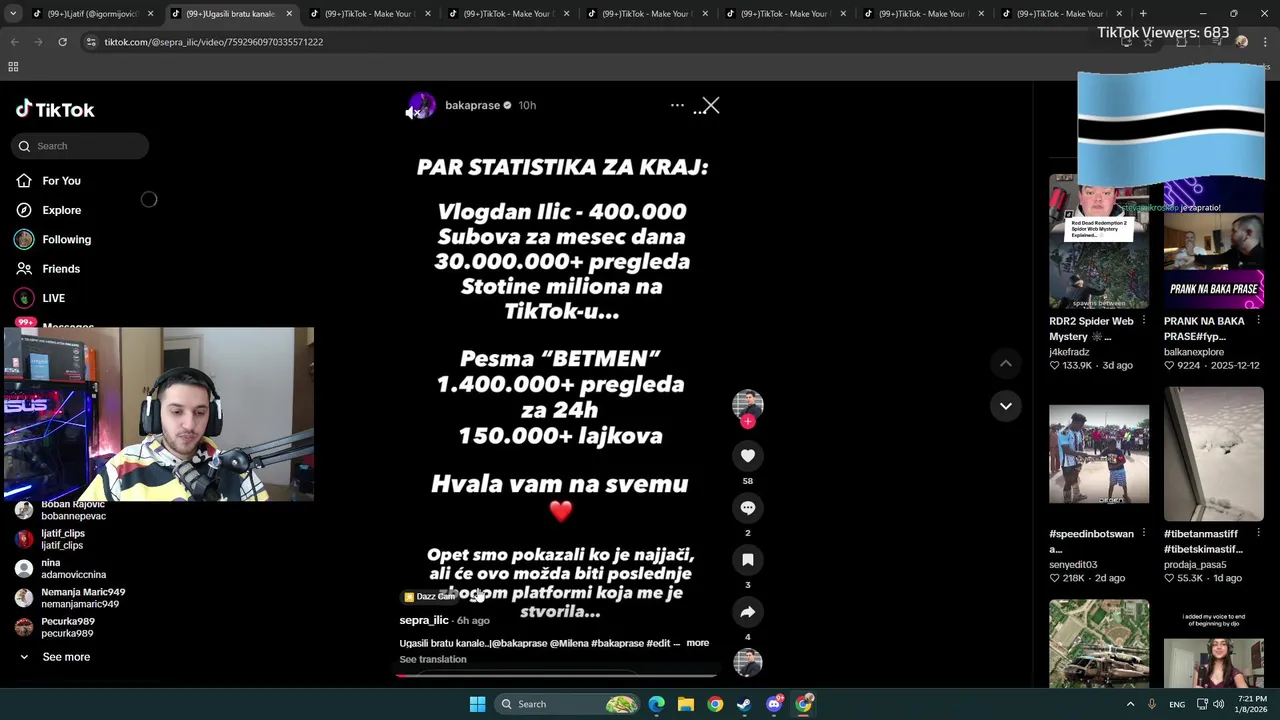
Task: Open a new browser tab with plus
Action: point(1143,14)
